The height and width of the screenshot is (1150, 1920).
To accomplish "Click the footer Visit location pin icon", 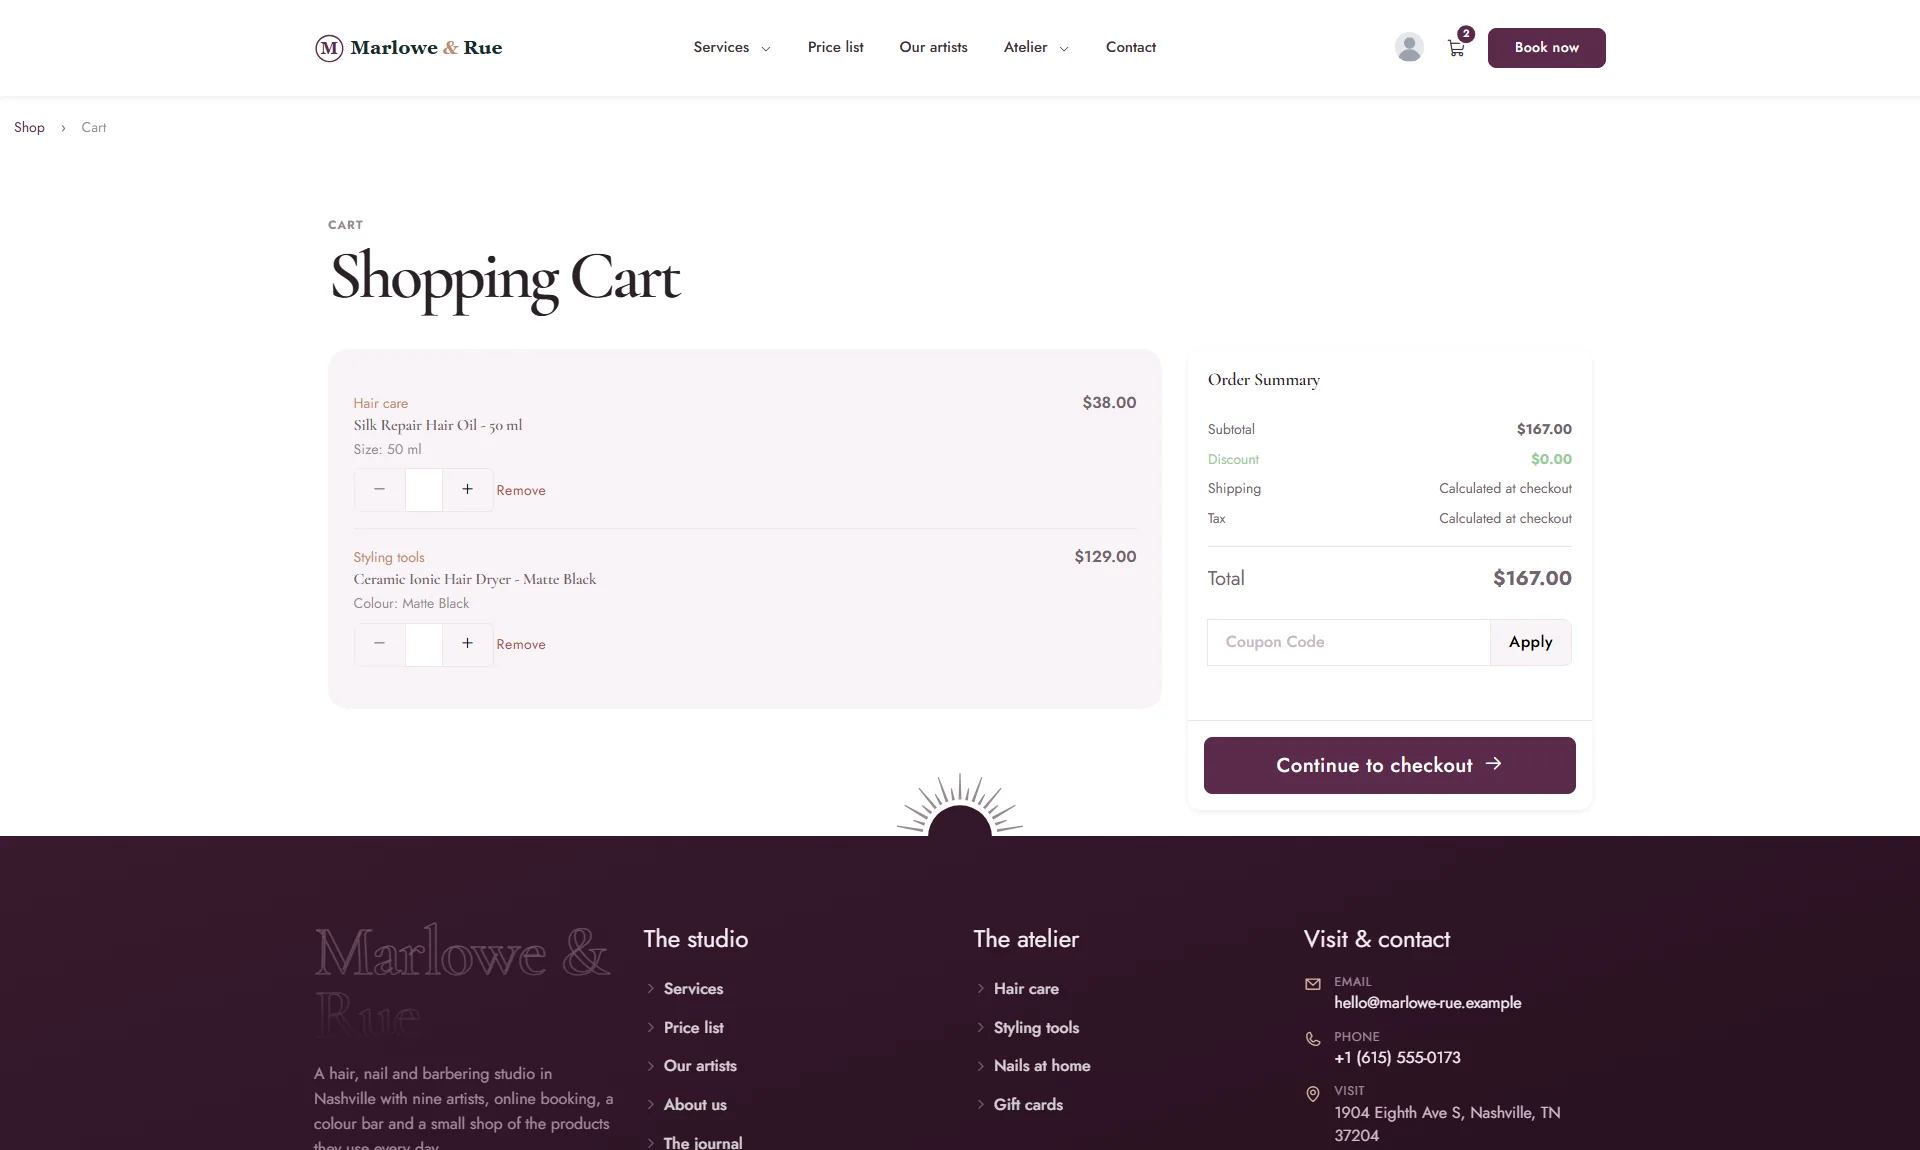I will point(1313,1094).
